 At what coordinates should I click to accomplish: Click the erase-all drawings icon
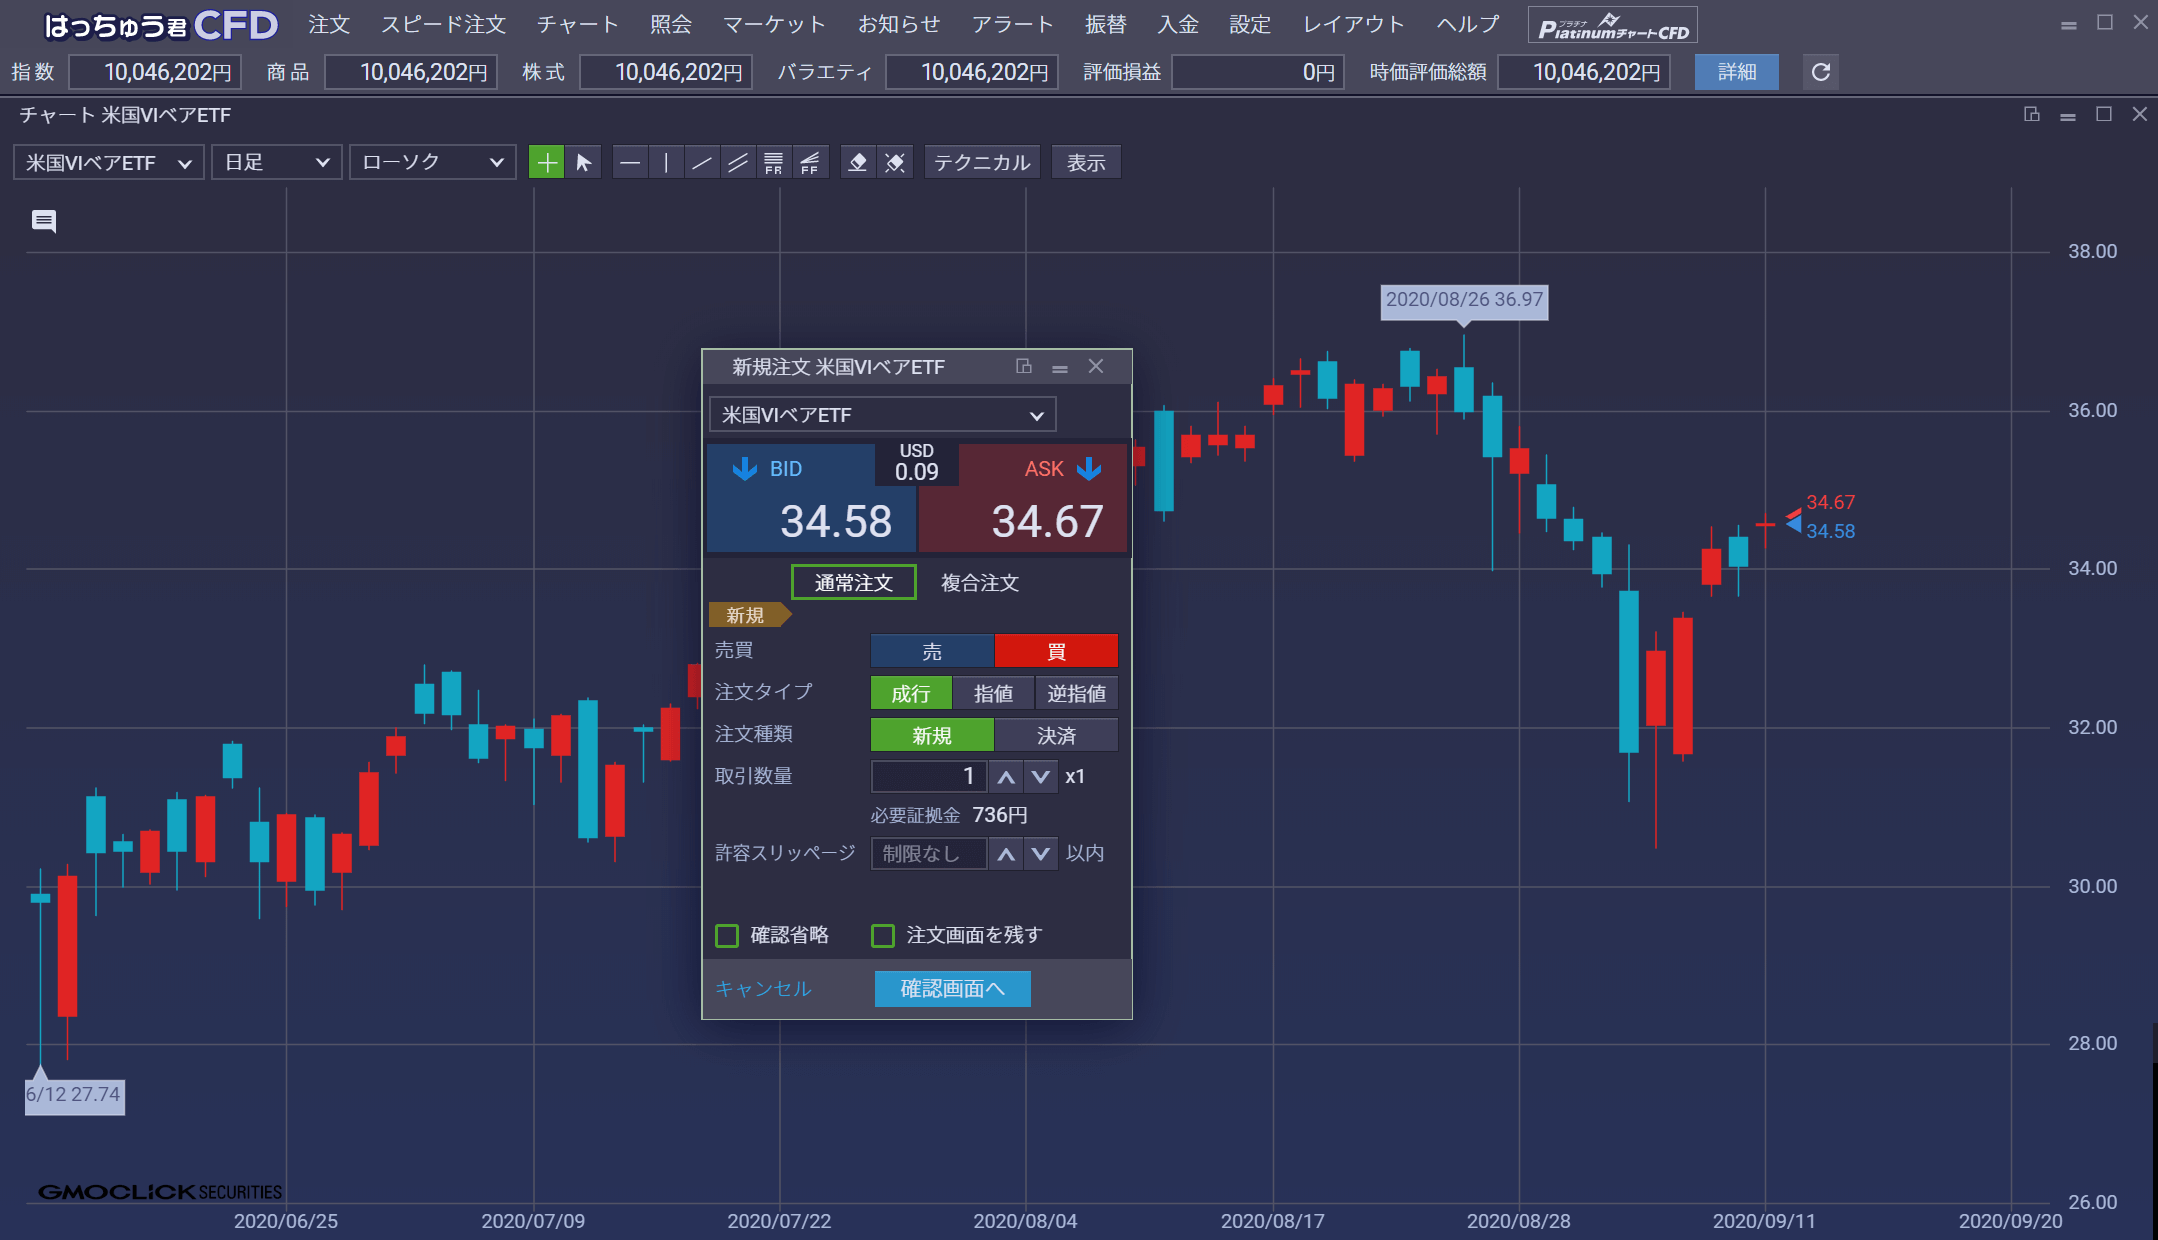895,162
